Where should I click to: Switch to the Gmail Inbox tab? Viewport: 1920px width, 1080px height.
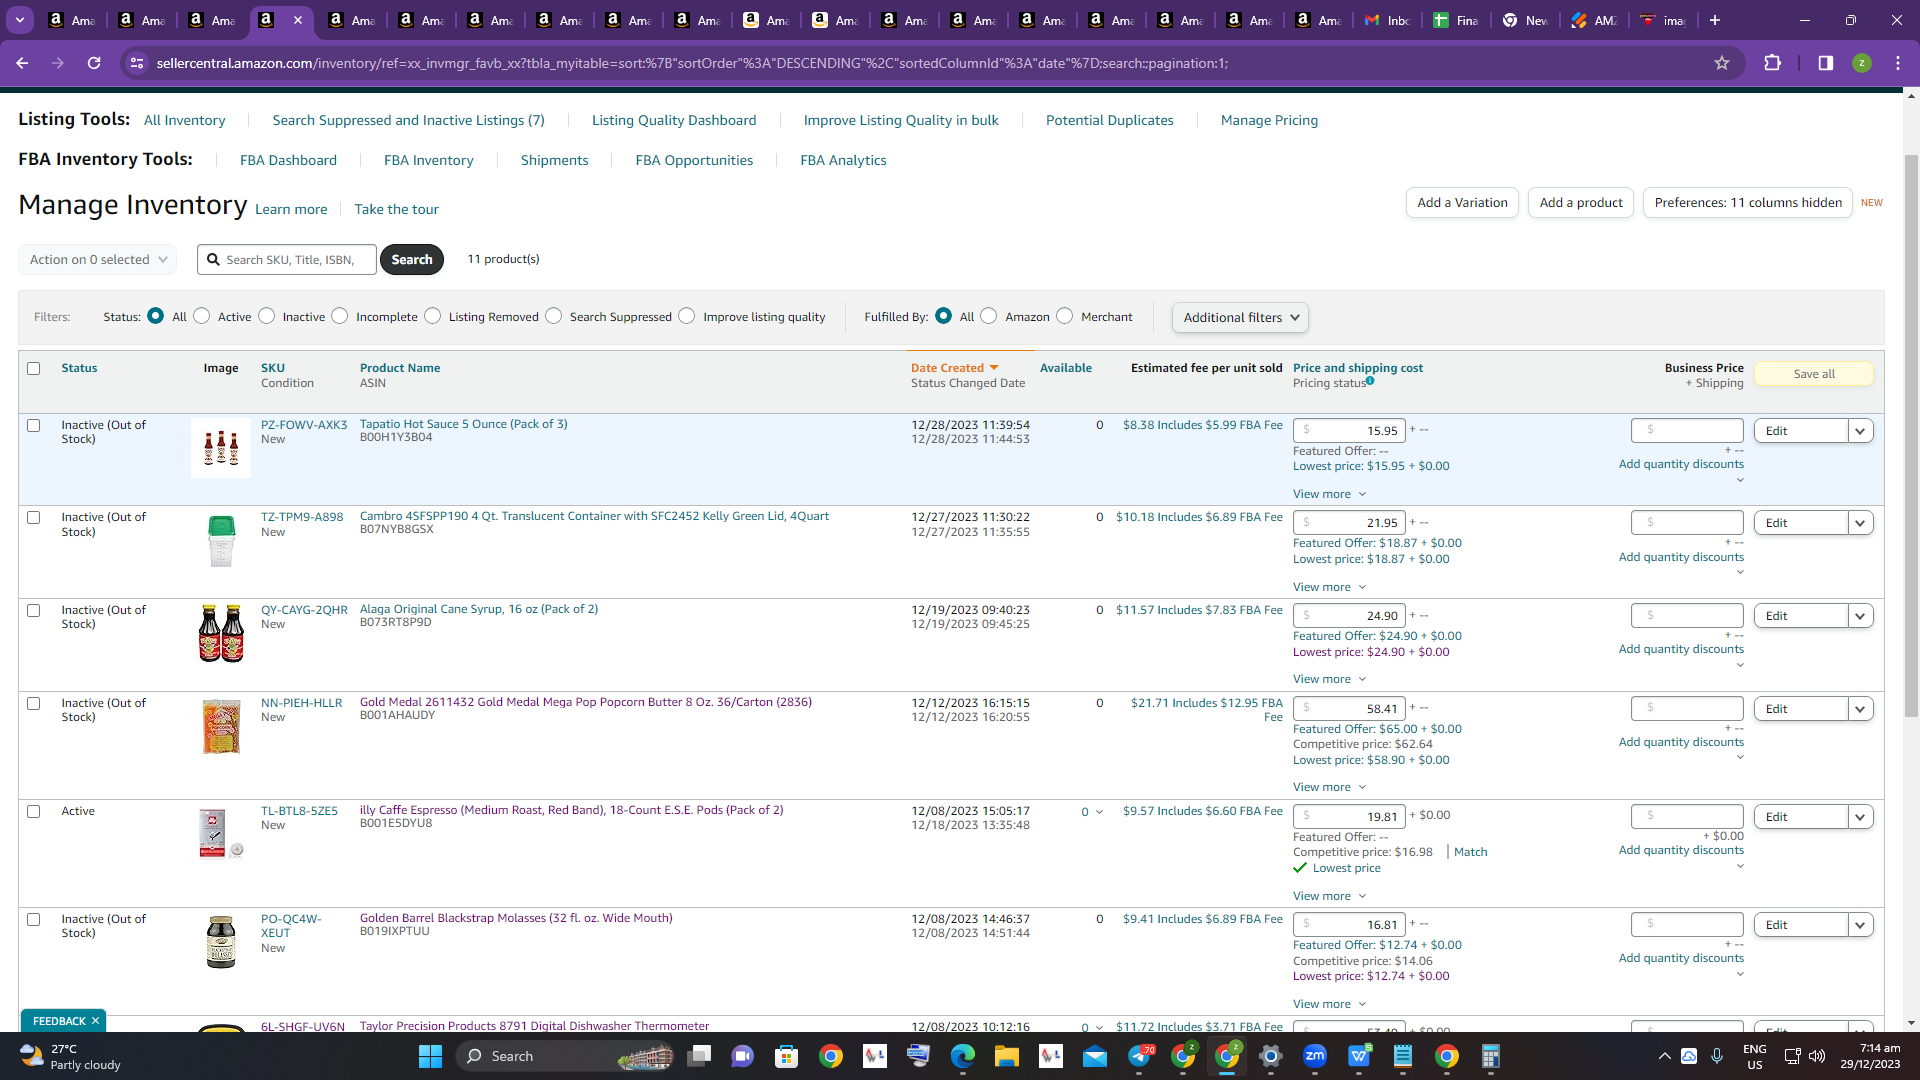pos(1389,20)
